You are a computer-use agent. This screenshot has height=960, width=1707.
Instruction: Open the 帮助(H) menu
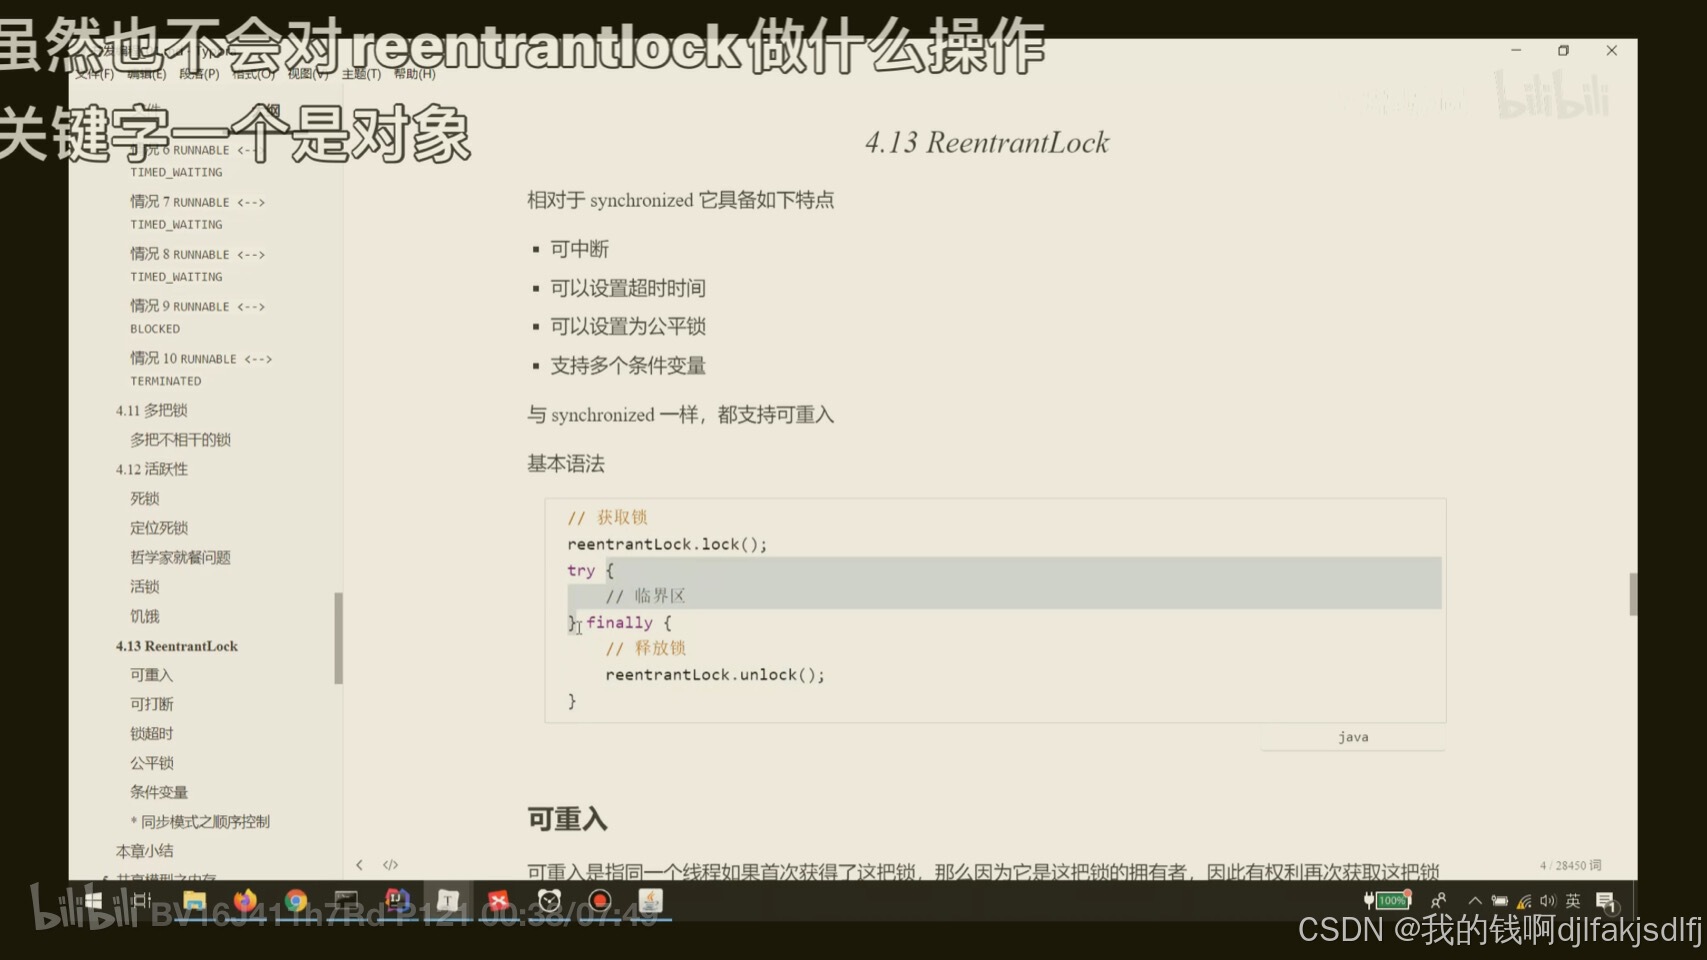coord(414,74)
